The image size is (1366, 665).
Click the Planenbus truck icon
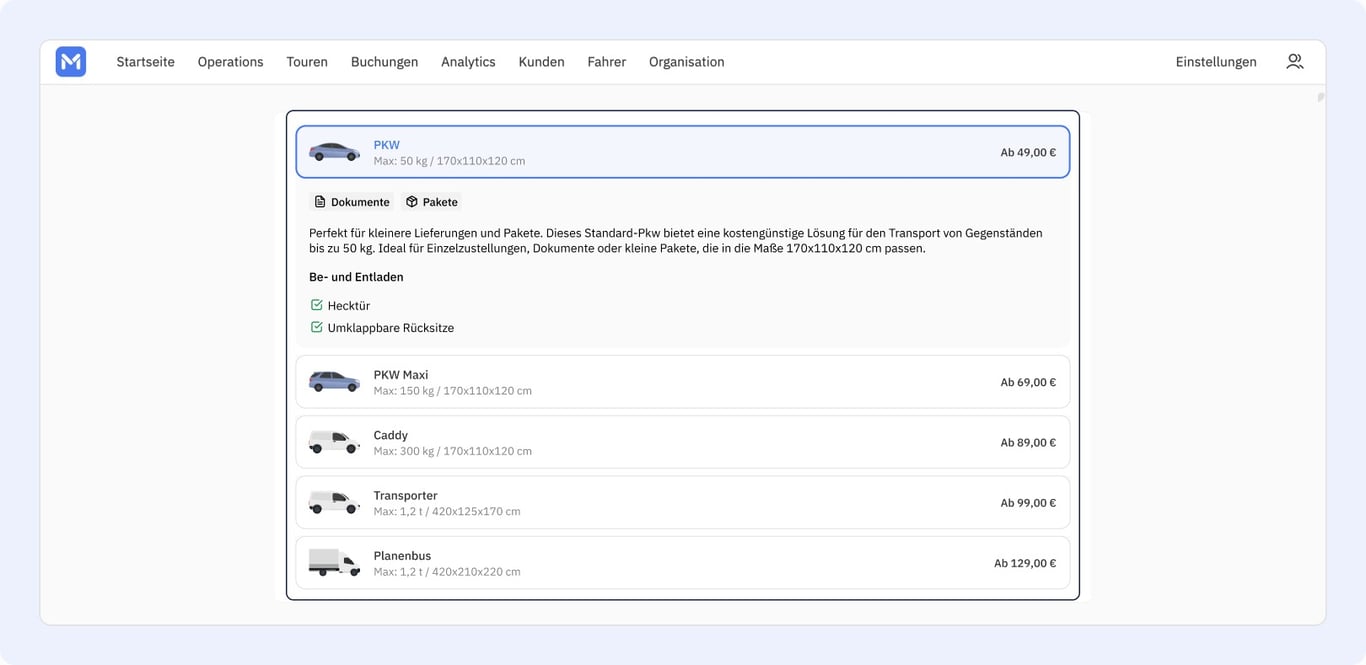coord(334,562)
